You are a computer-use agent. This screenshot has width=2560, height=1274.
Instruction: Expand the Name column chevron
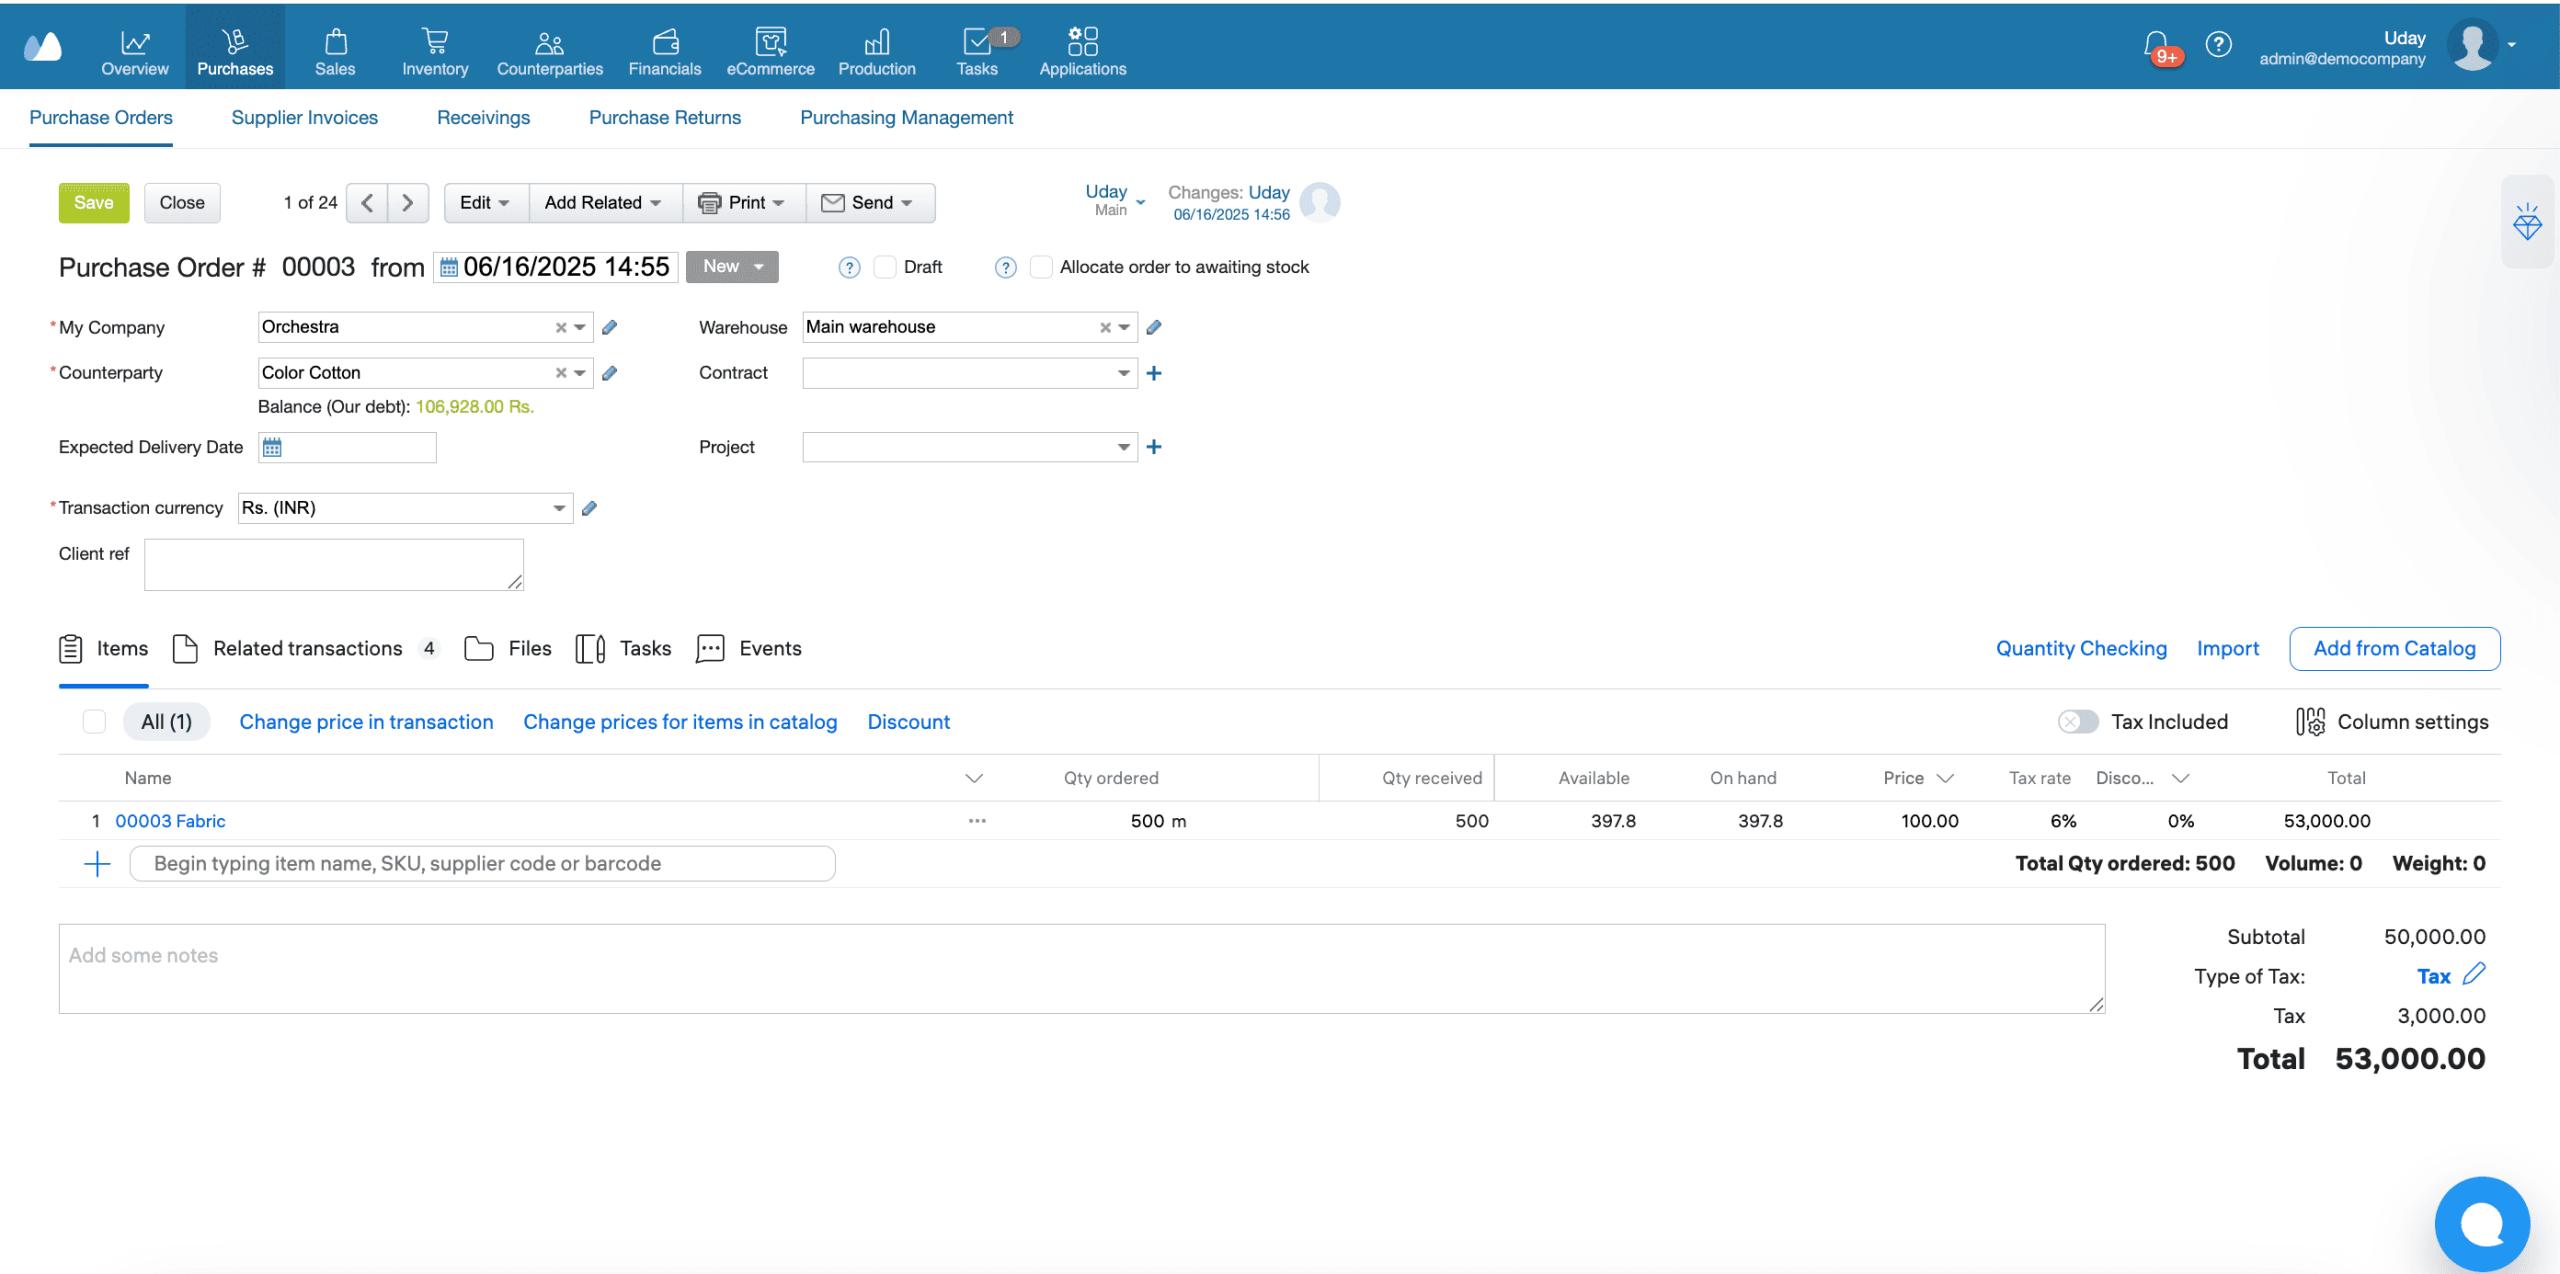point(974,778)
